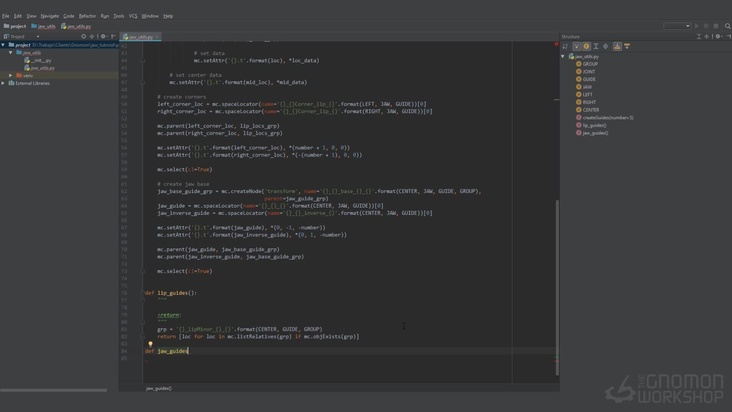This screenshot has width=732, height=412.
Task: Expand the venv folder in project tree
Action: 11,75
